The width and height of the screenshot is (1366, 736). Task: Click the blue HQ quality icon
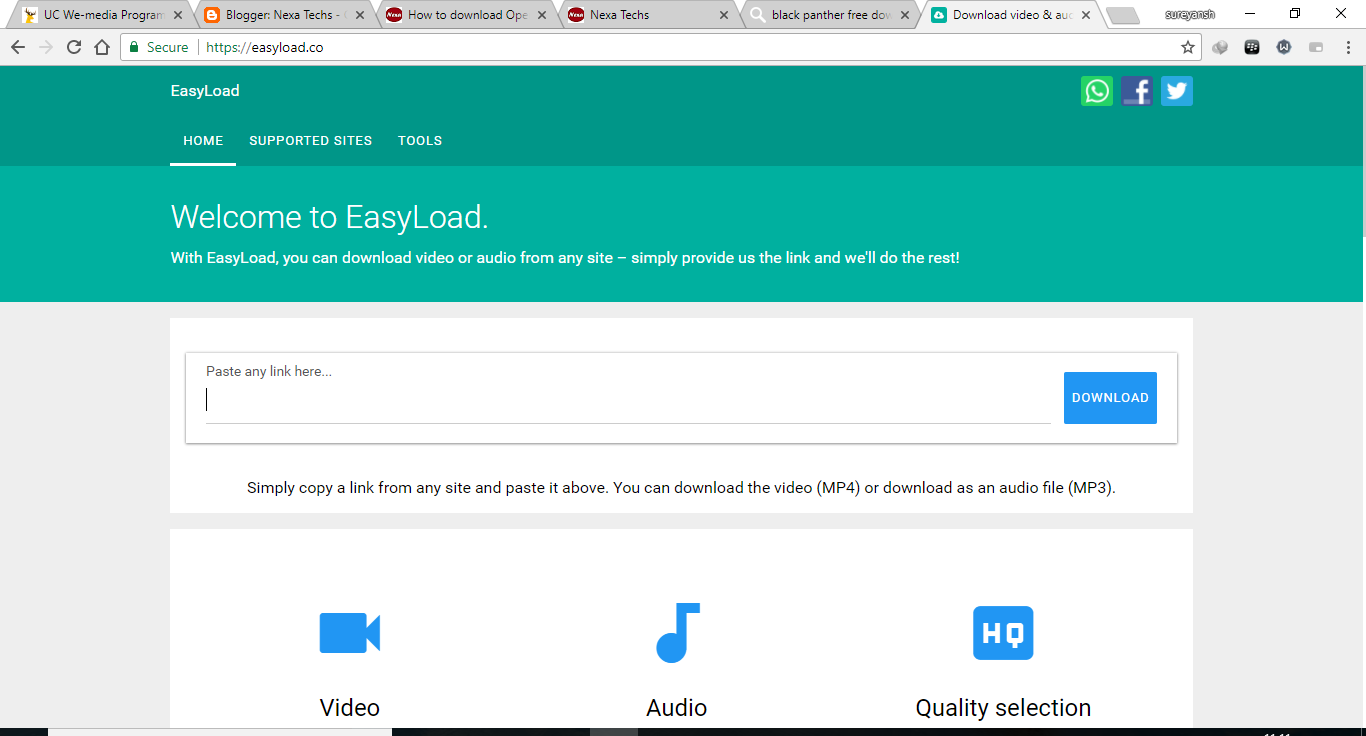click(x=1003, y=633)
